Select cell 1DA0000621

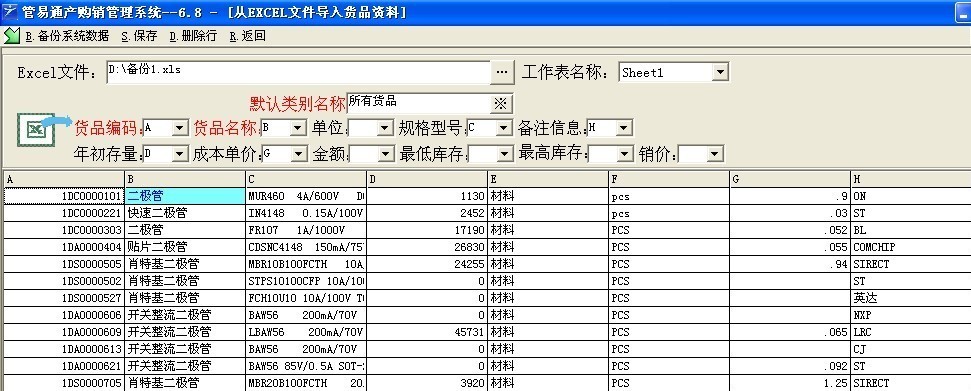pos(64,366)
